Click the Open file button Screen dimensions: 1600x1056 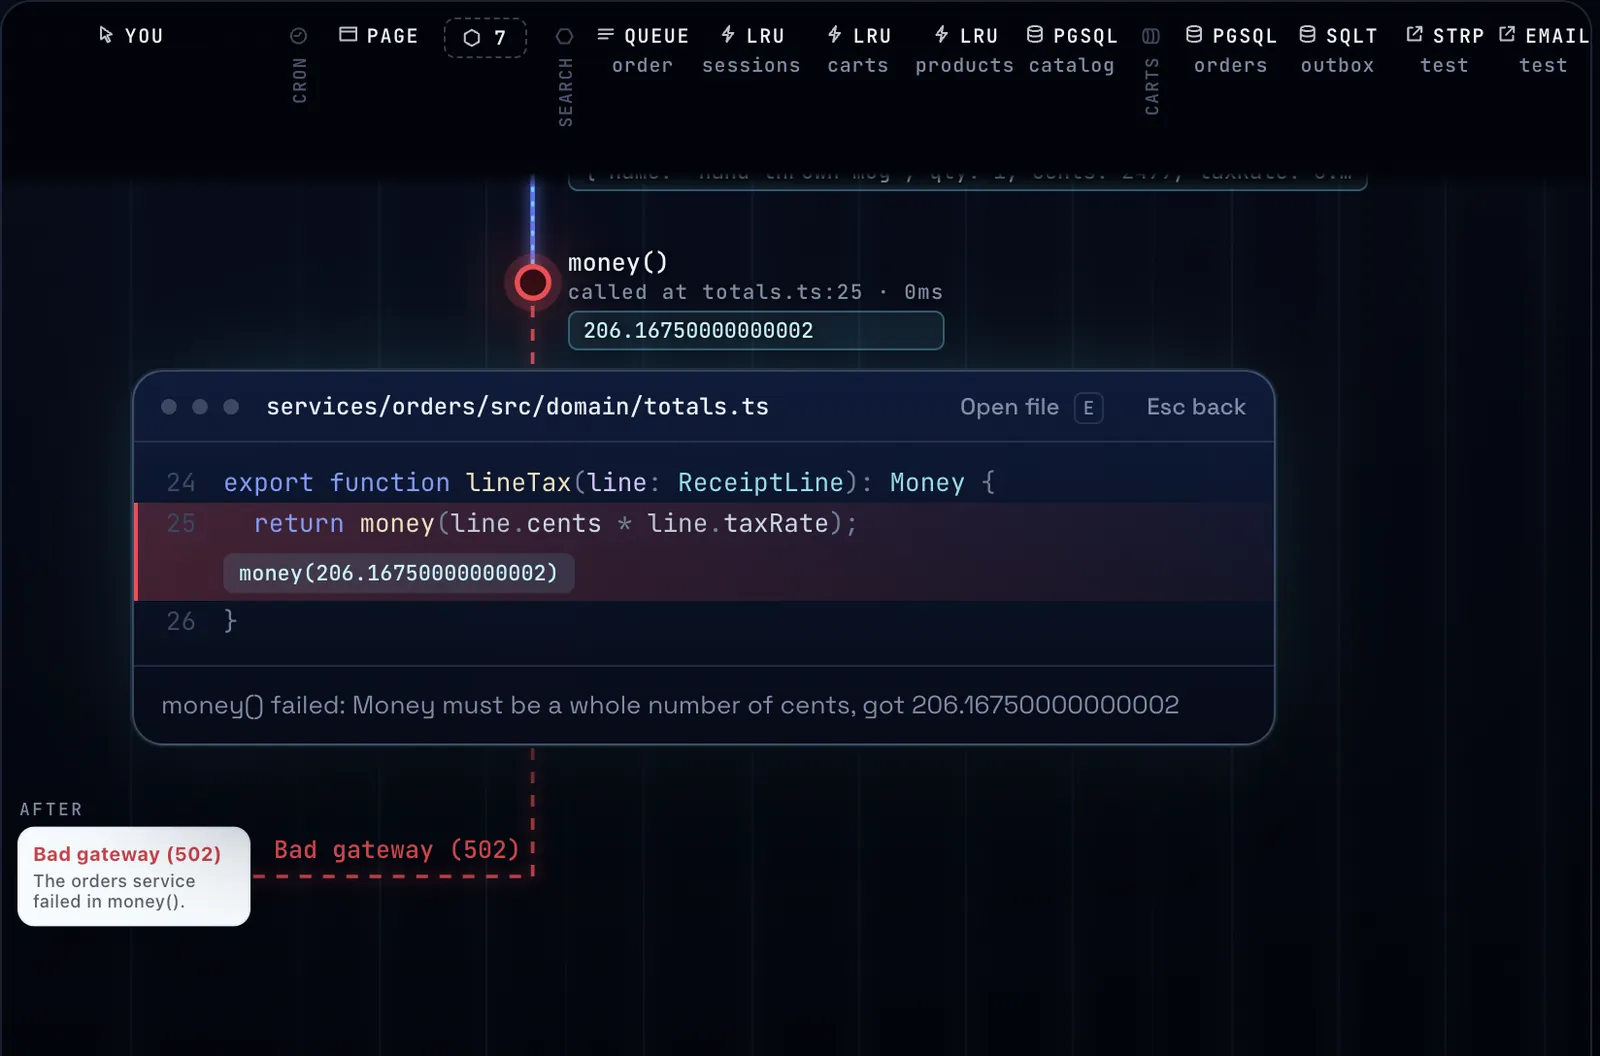[1009, 407]
